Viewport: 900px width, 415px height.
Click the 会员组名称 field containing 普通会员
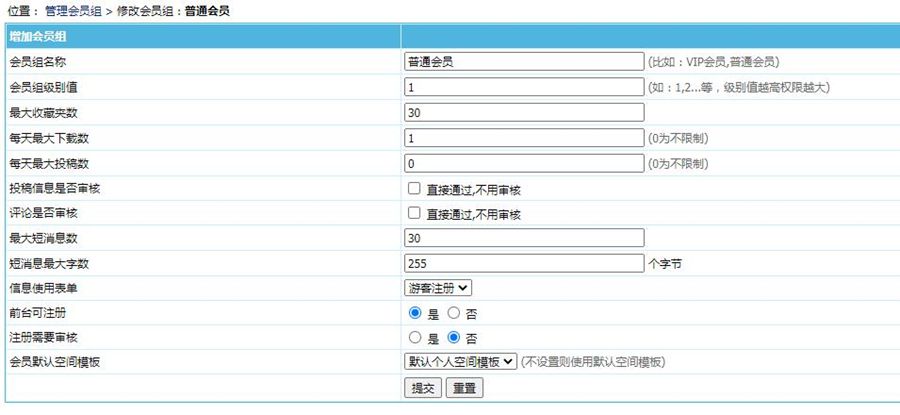pyautogui.click(x=524, y=62)
